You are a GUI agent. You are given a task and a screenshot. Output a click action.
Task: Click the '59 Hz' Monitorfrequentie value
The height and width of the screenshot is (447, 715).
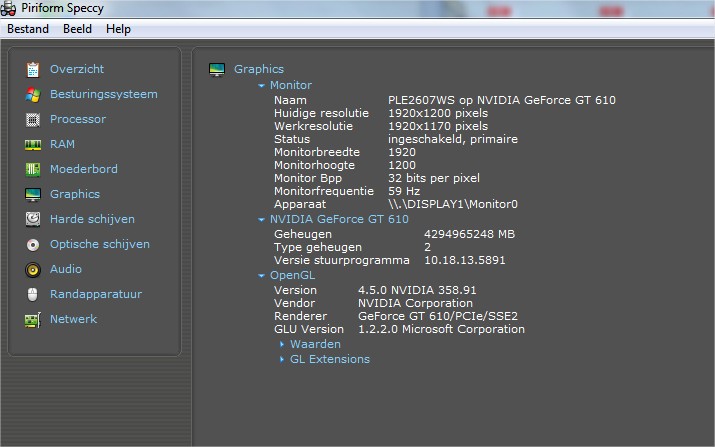pyautogui.click(x=404, y=191)
